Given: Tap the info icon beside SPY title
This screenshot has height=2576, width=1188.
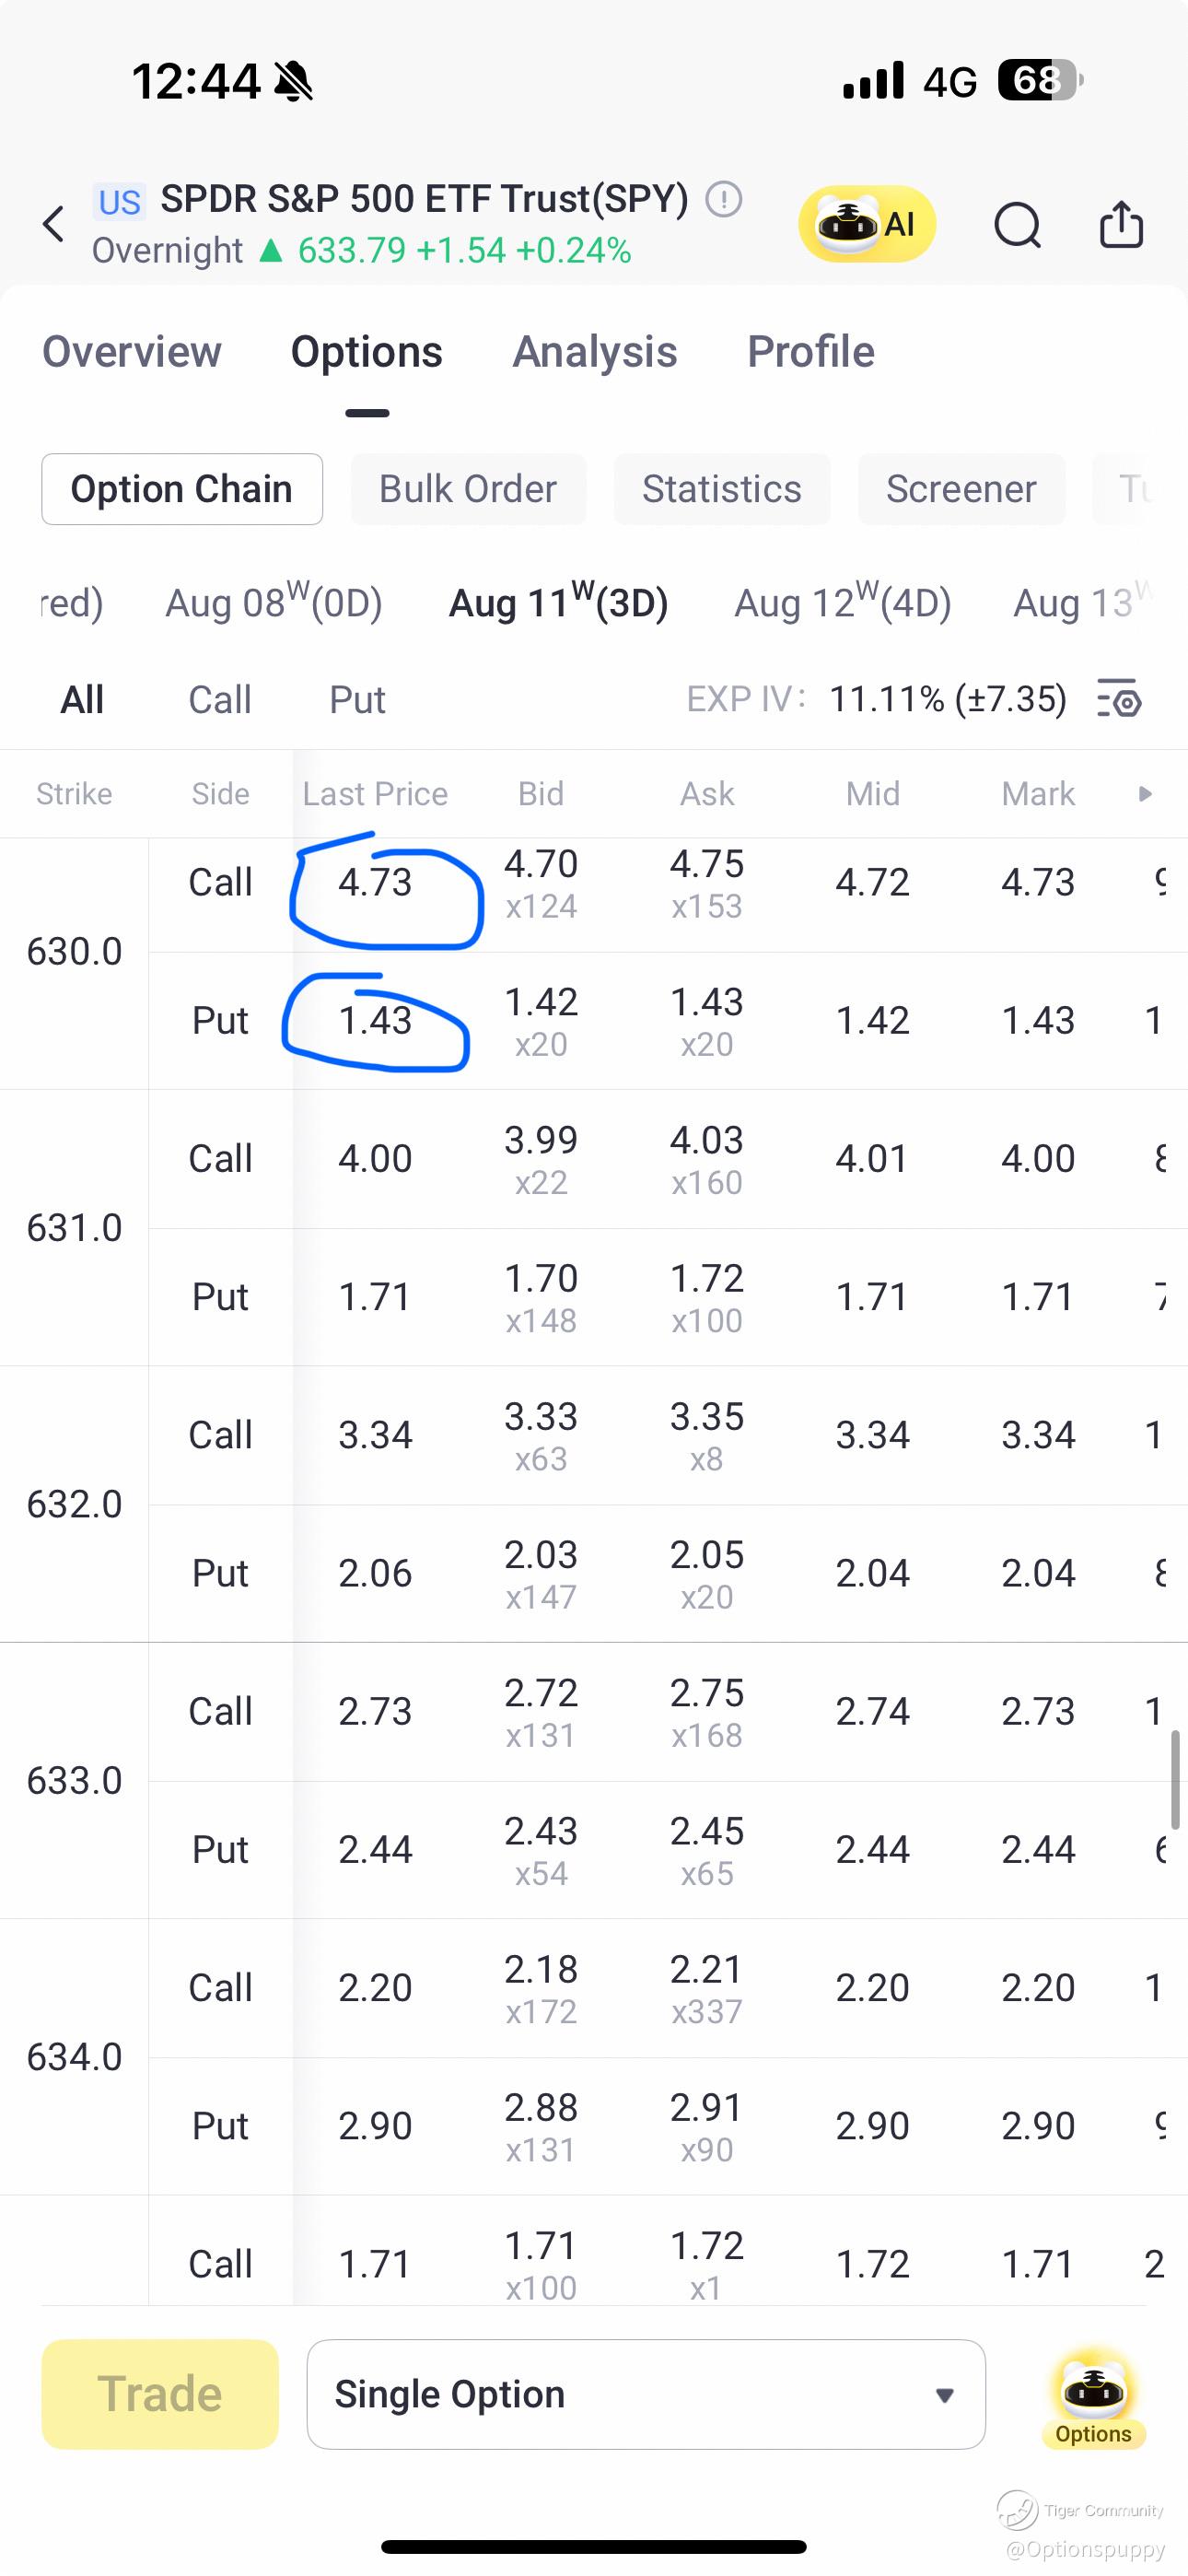Looking at the screenshot, I should [724, 199].
